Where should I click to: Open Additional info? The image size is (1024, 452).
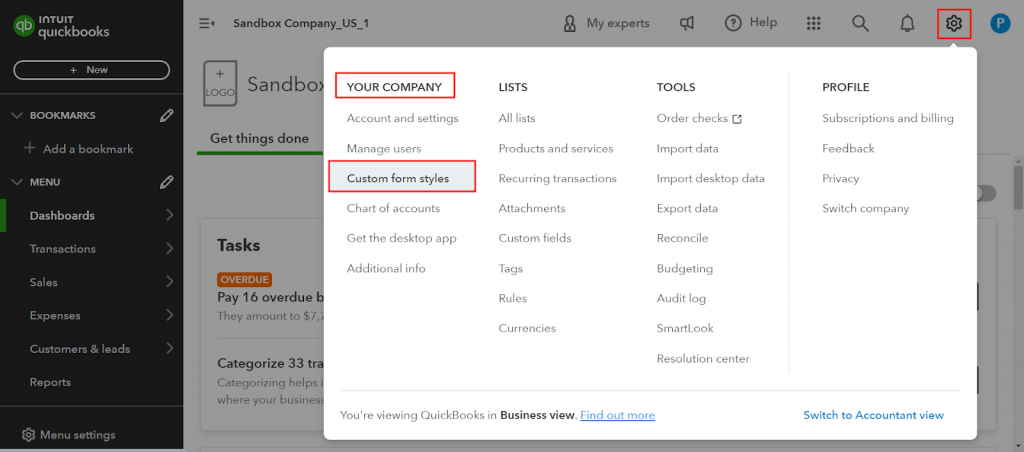tap(386, 268)
